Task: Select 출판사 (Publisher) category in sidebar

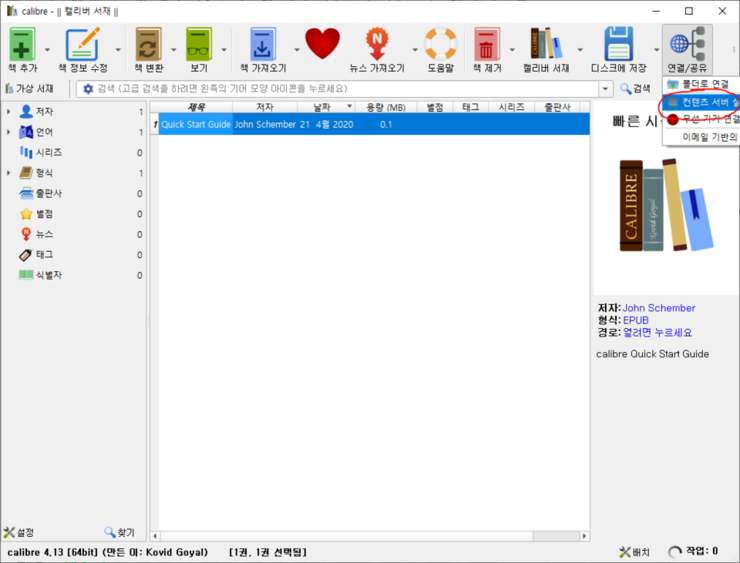Action: point(49,193)
